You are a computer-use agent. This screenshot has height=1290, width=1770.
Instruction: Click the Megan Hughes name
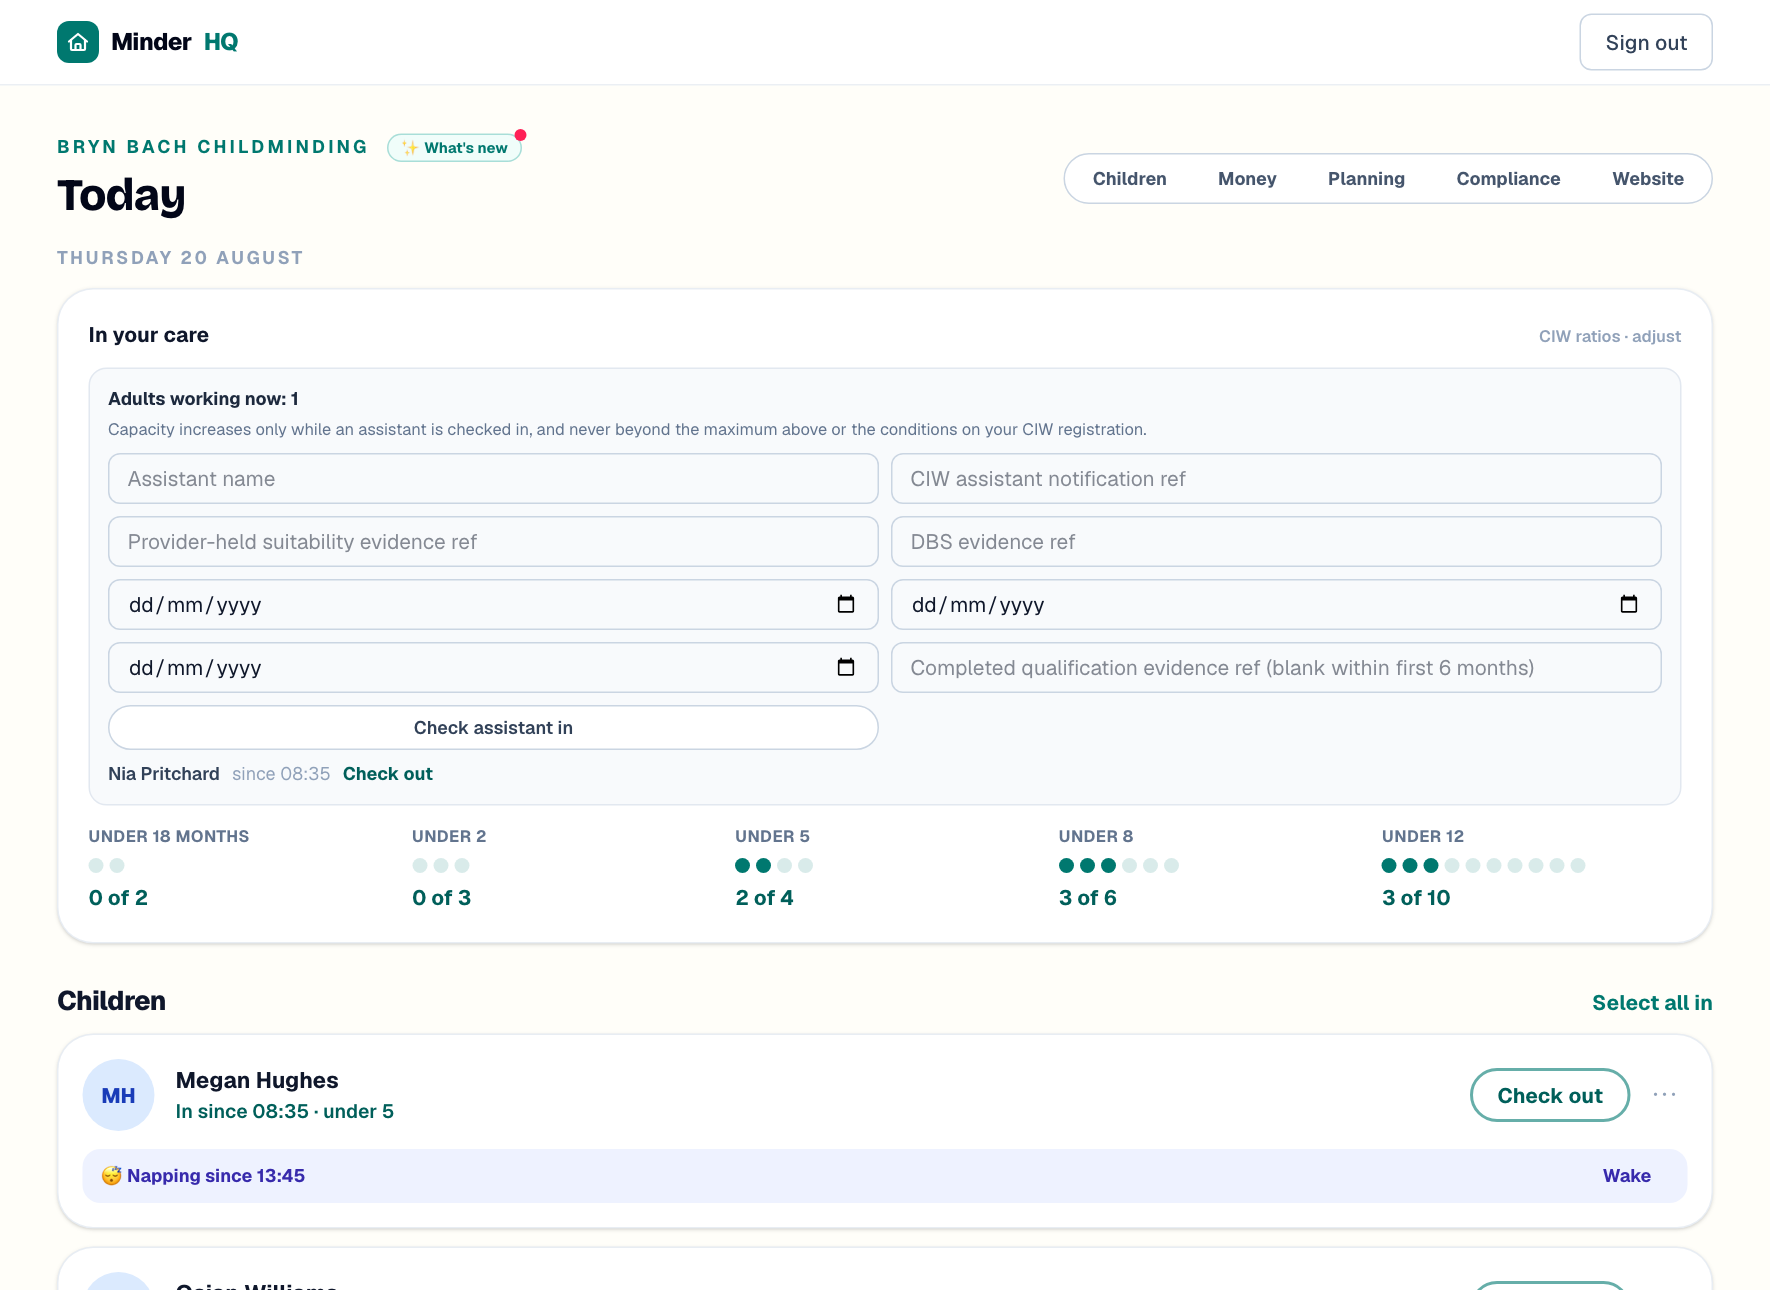[257, 1080]
